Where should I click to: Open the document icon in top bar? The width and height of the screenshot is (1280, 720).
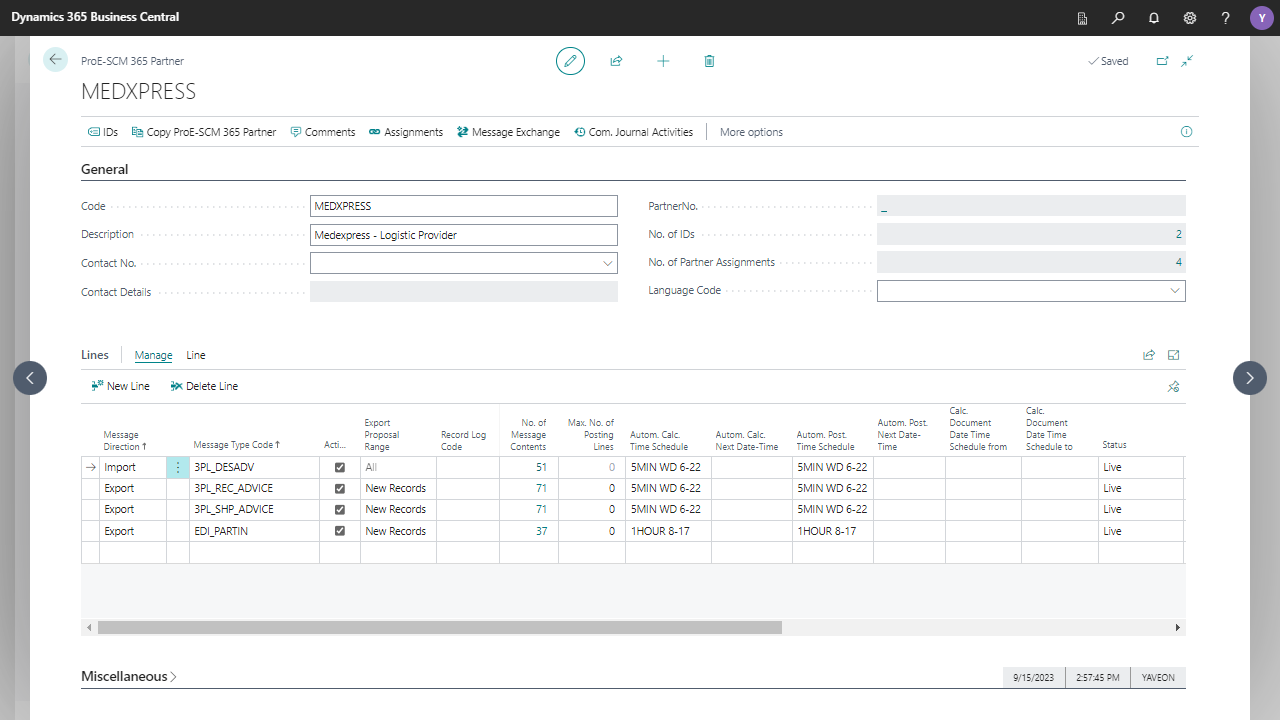1082,18
